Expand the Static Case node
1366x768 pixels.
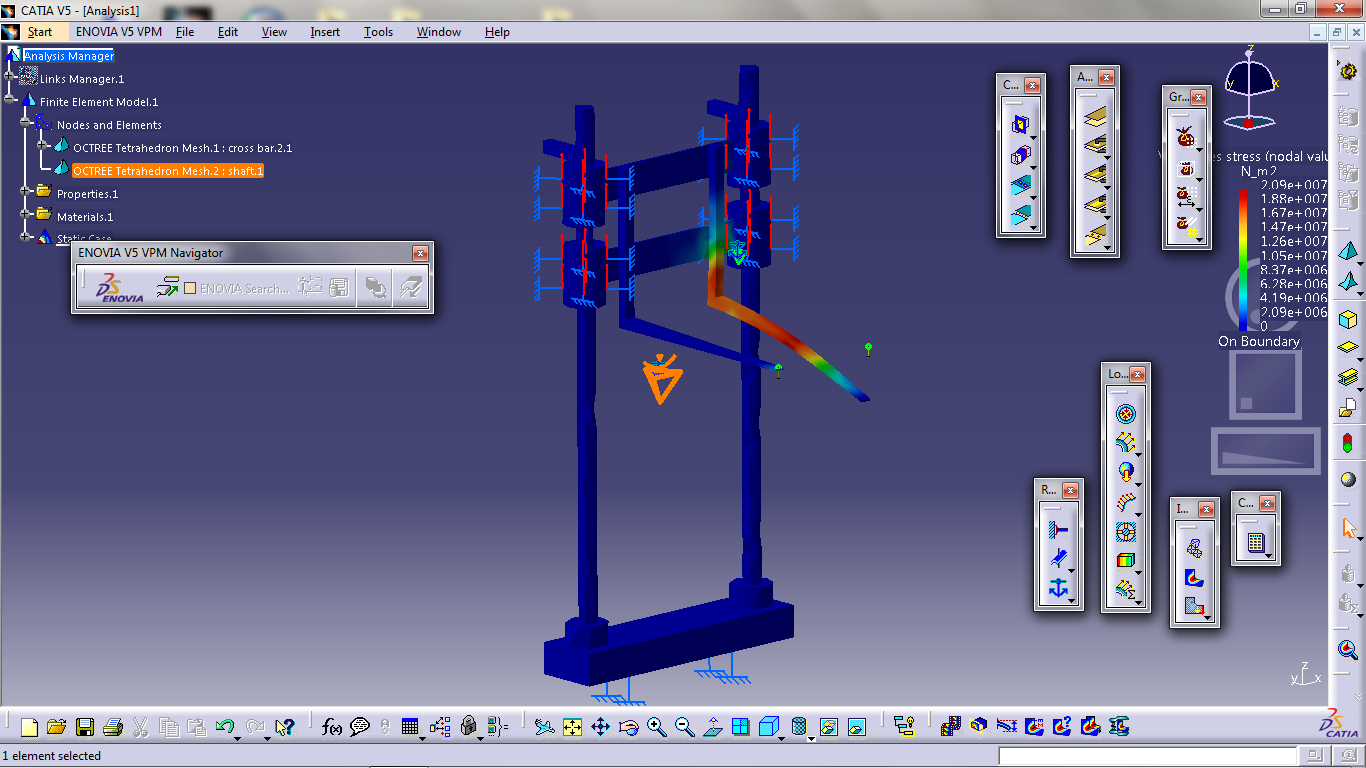25,236
